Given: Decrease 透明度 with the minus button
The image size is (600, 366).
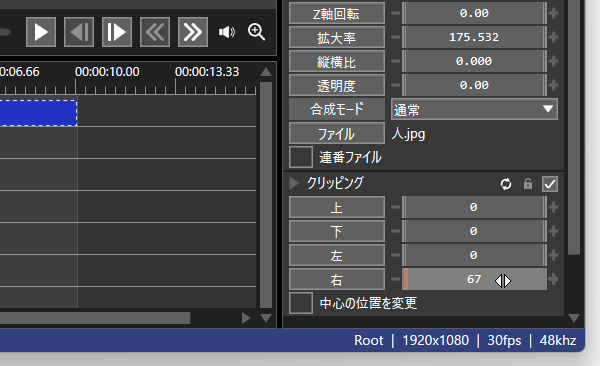Looking at the screenshot, I should tap(396, 85).
